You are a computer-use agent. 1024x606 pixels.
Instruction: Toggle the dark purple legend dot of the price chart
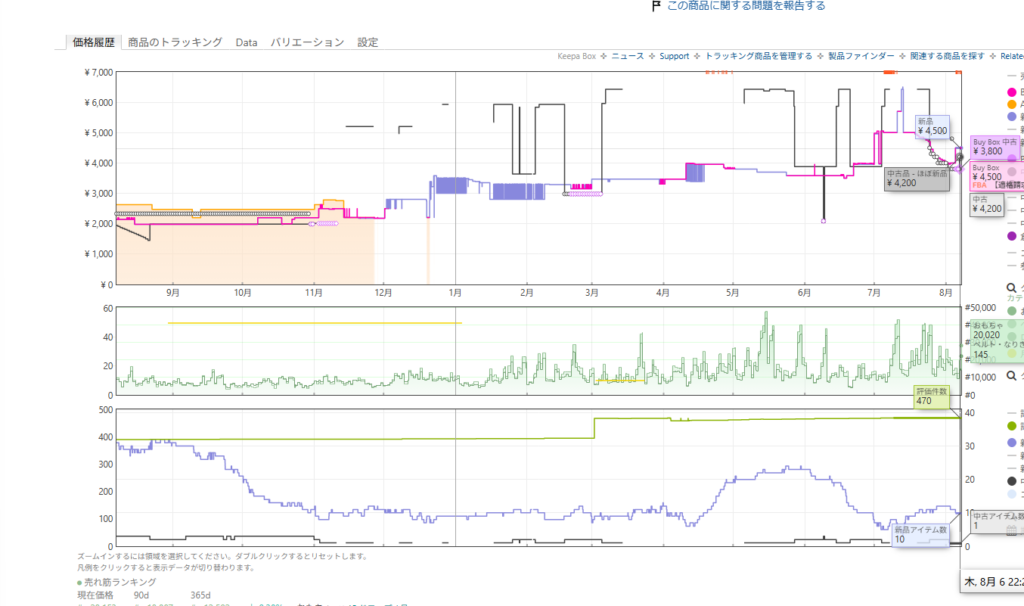1012,236
